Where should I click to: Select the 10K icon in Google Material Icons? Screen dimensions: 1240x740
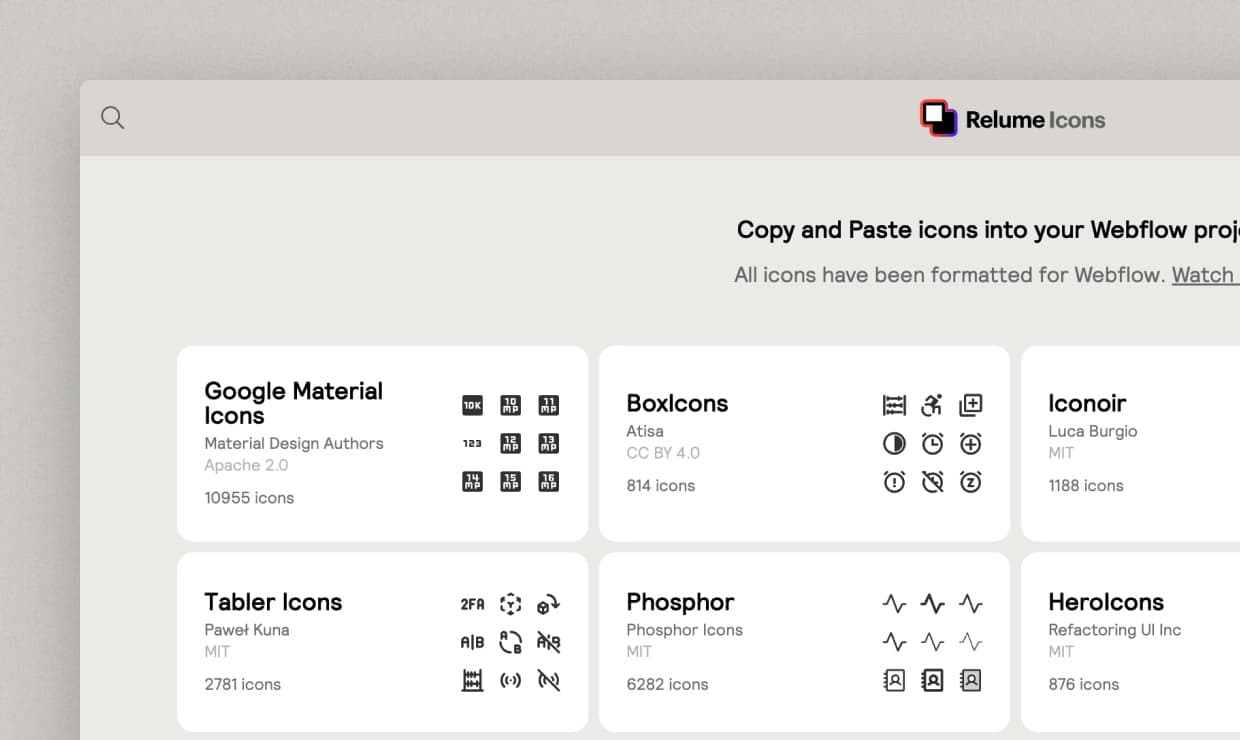pos(471,405)
